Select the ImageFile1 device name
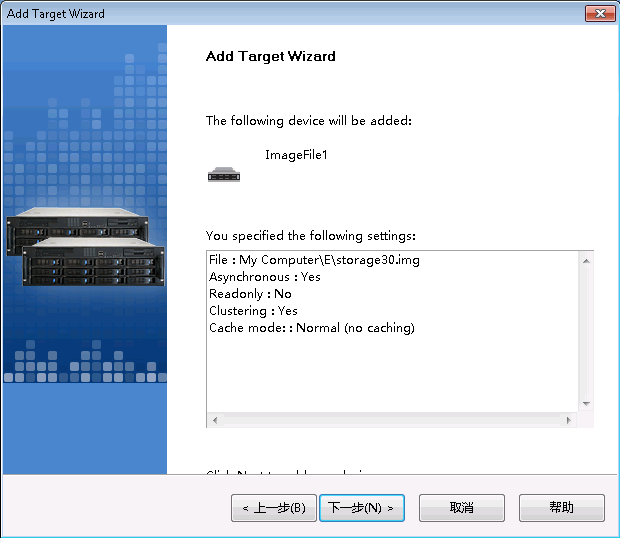 coord(296,155)
